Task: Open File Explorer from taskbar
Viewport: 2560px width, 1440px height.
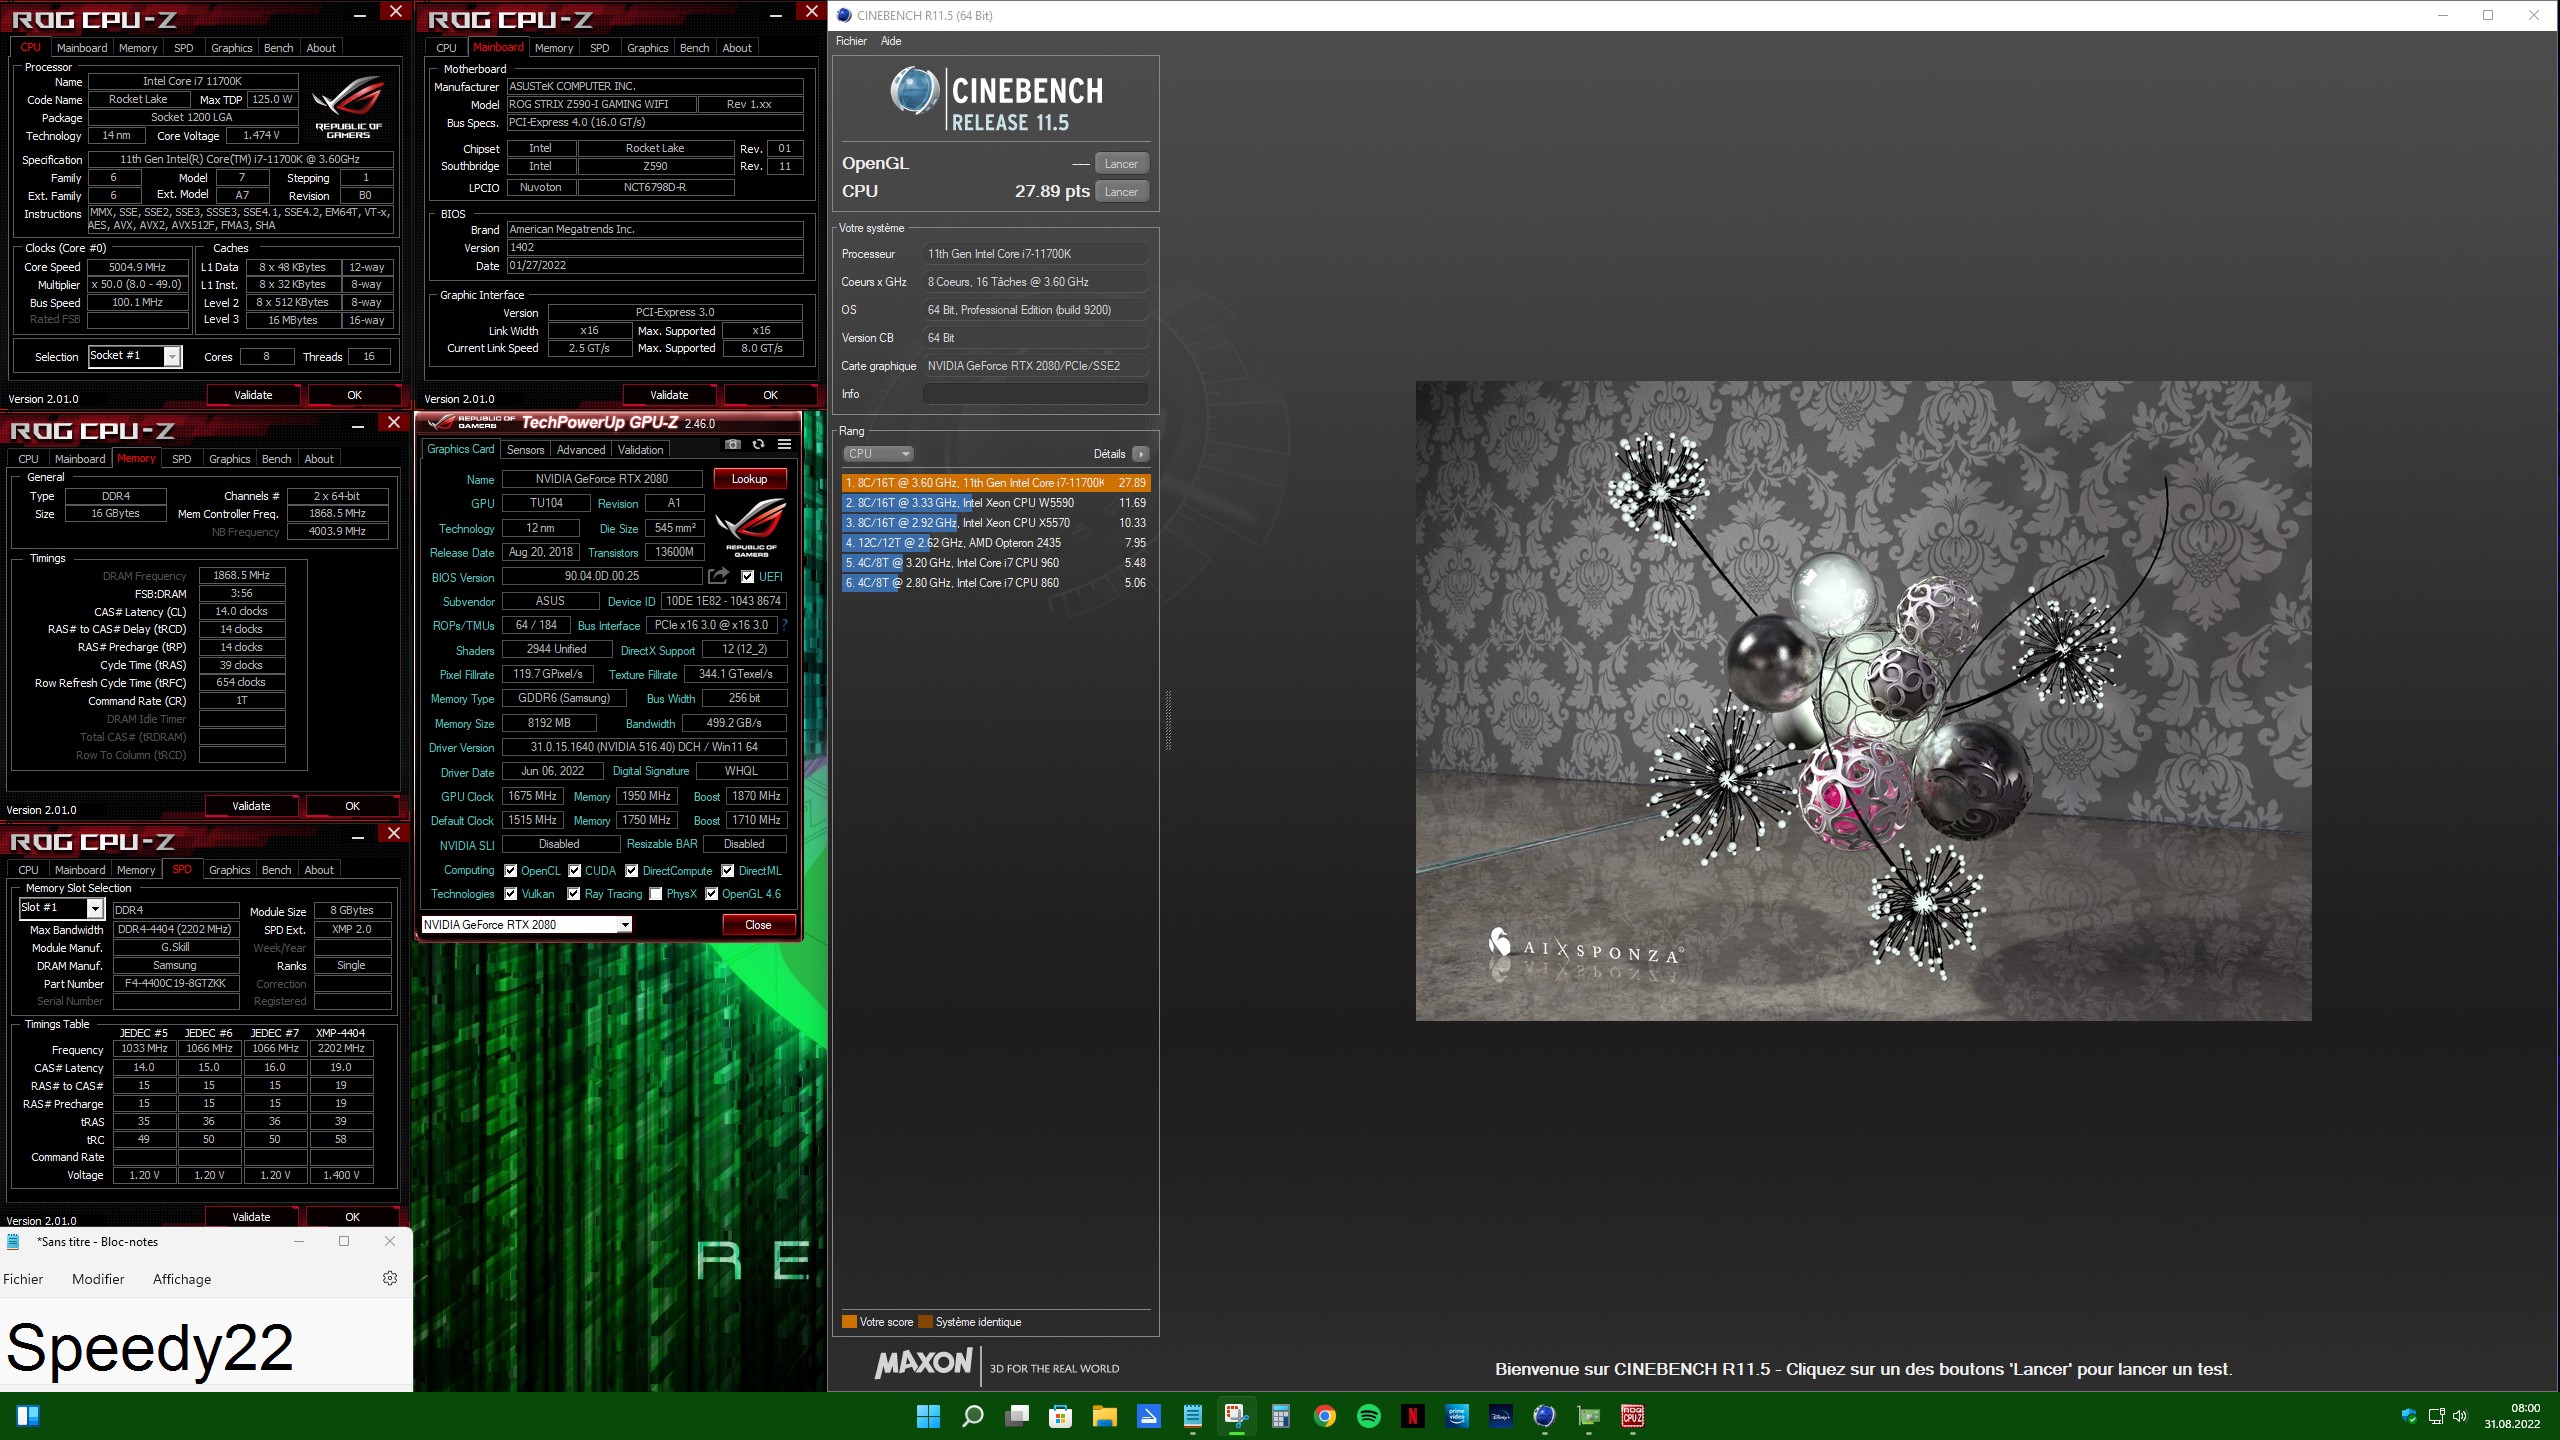Action: coord(1104,1416)
